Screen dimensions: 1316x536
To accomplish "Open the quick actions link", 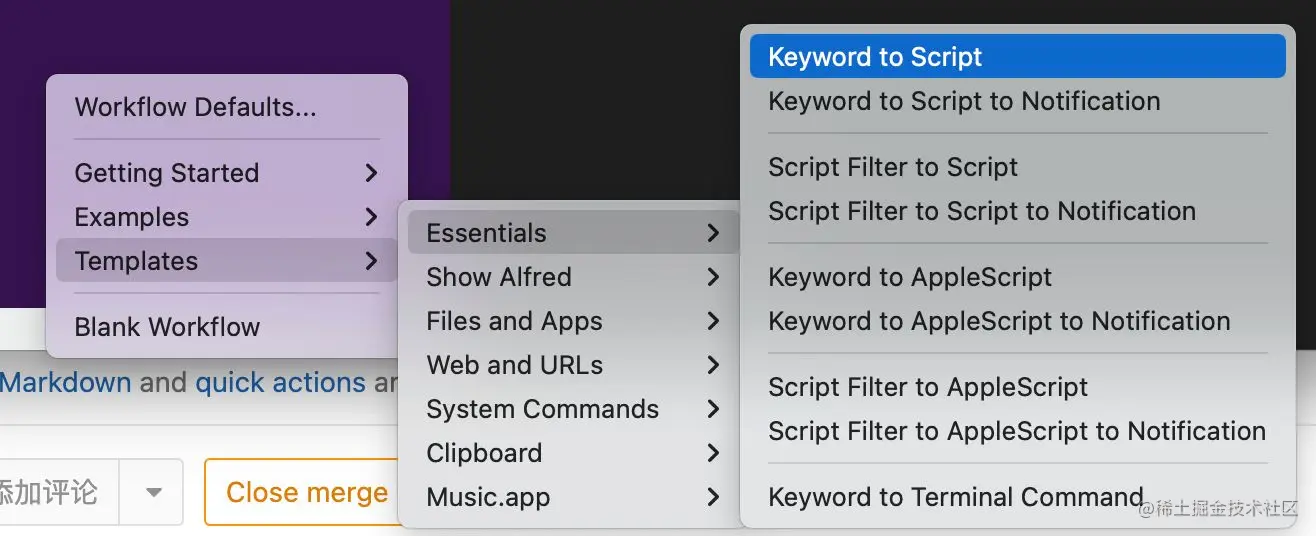I will coord(280,382).
